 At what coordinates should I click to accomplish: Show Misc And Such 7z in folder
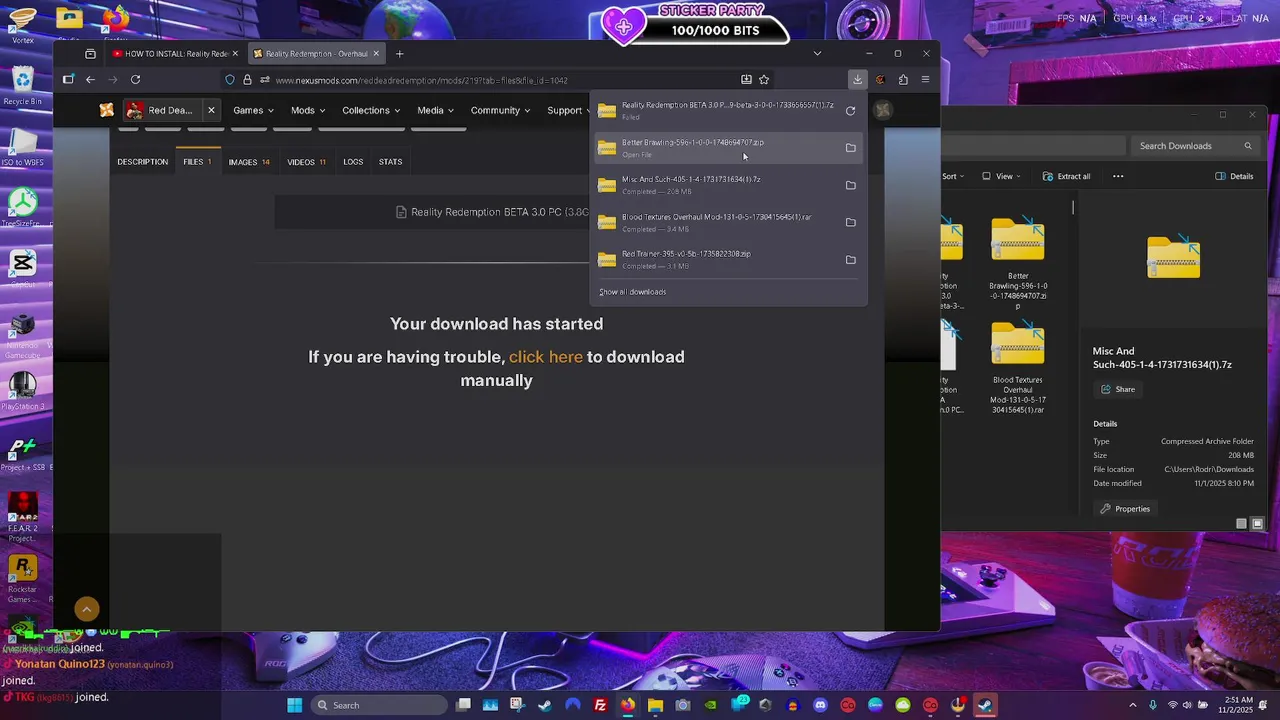850,185
